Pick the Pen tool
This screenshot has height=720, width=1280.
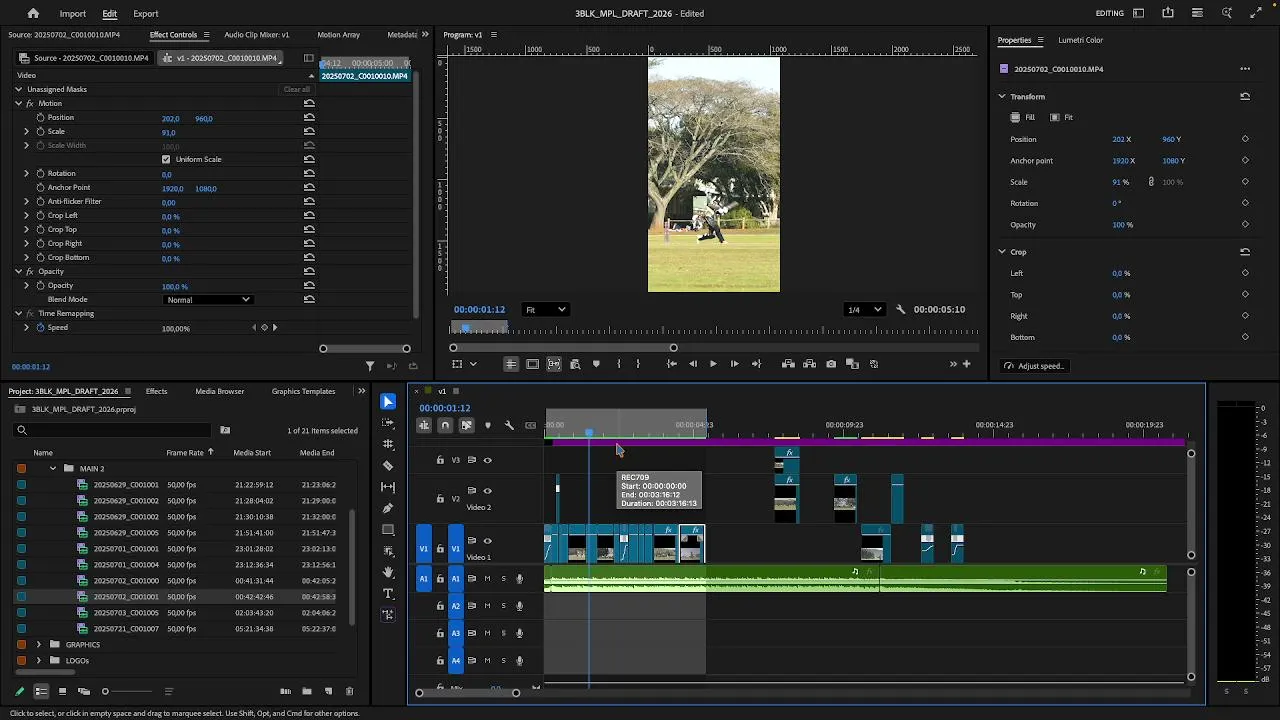point(388,508)
